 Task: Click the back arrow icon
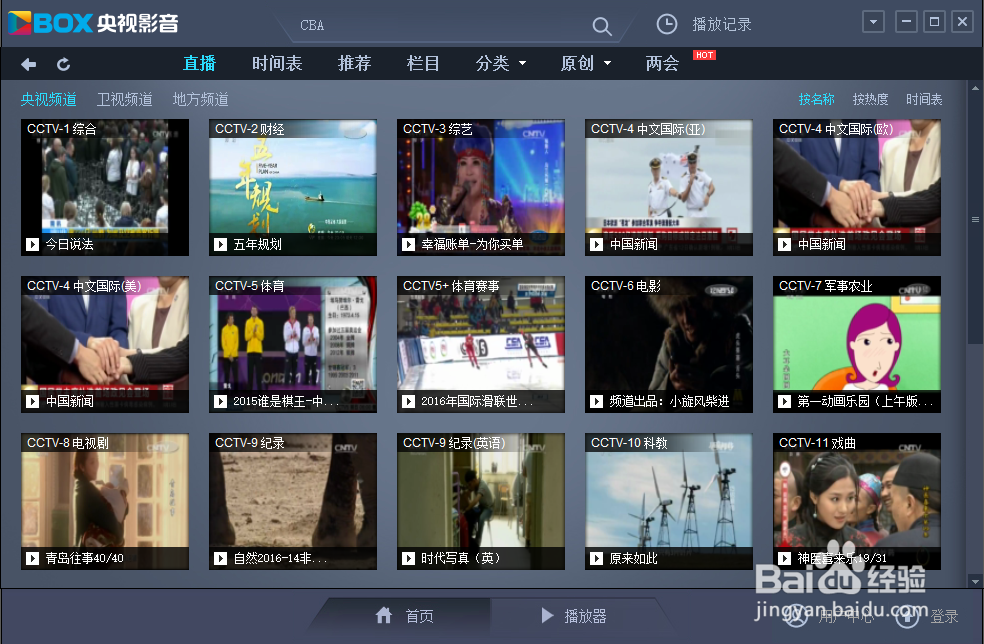(28, 64)
